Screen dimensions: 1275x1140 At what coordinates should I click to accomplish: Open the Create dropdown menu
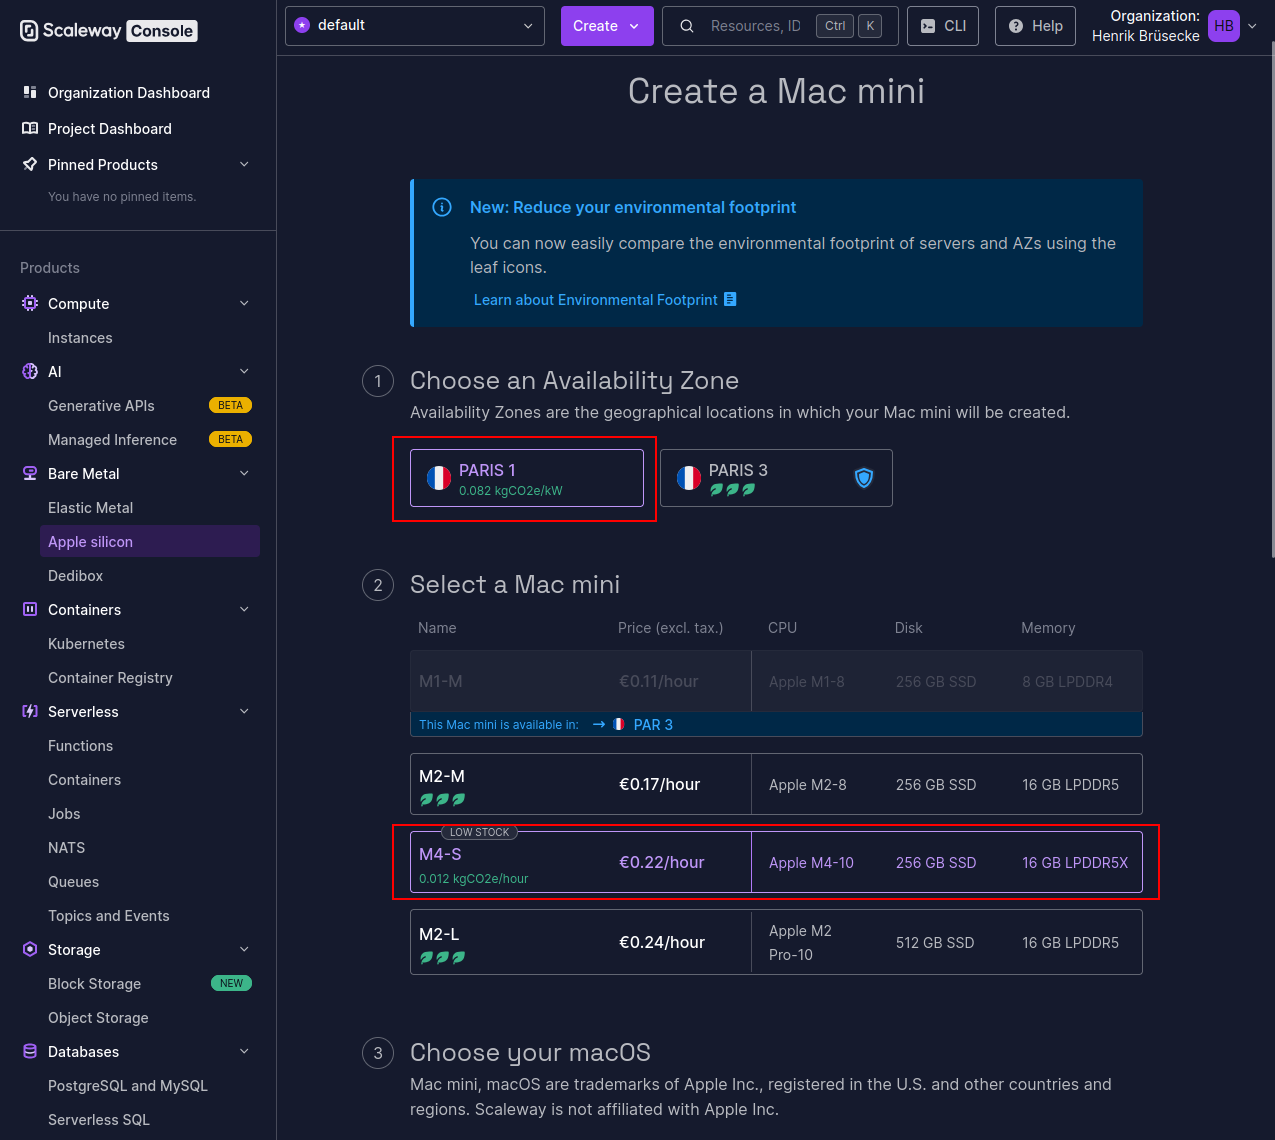click(607, 26)
